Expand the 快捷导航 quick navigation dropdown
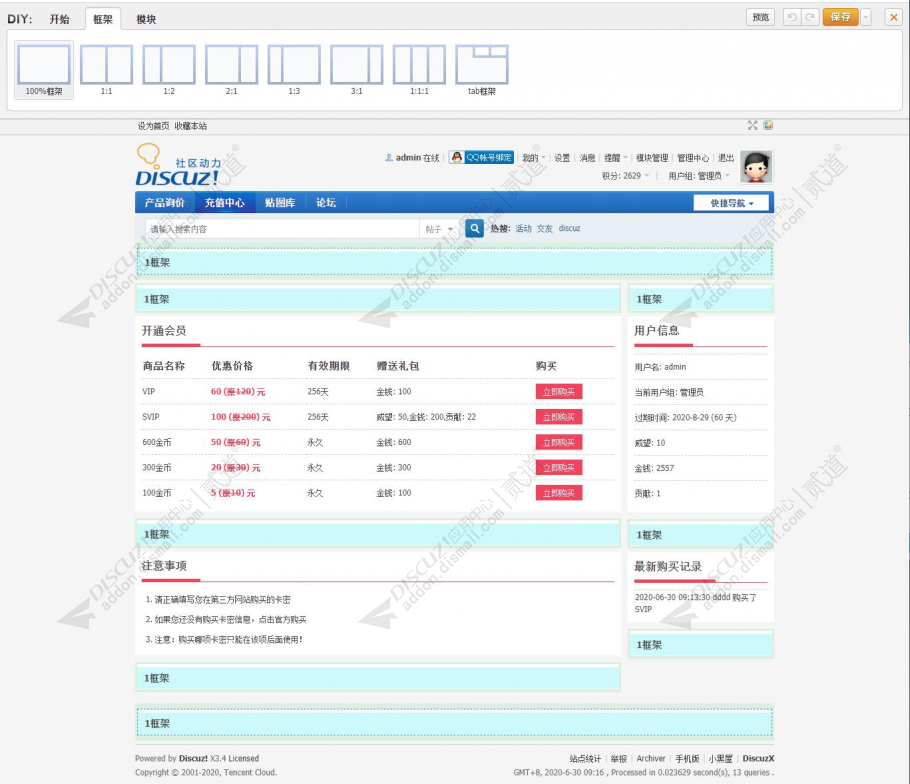 (x=731, y=203)
